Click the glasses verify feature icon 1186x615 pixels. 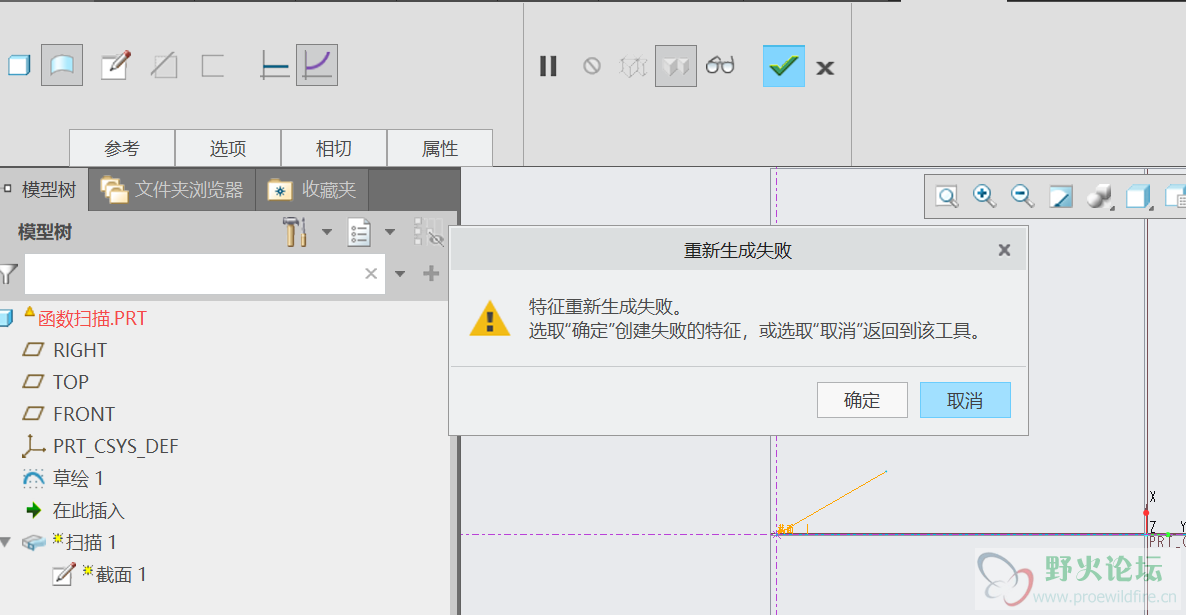coord(720,65)
